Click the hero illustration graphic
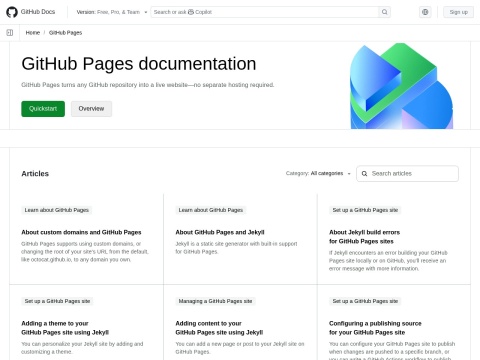Viewport: 480px width, 360px height. click(x=402, y=86)
